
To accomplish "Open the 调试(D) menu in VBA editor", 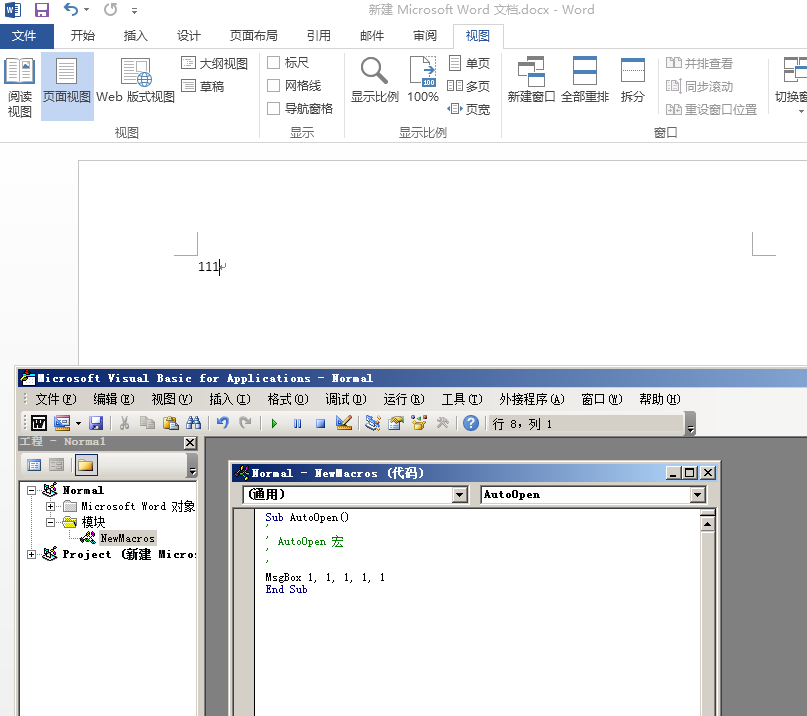I will tap(345, 399).
